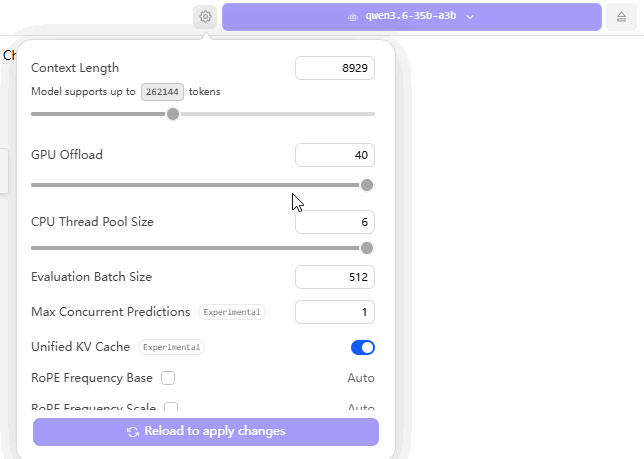The width and height of the screenshot is (644, 459).
Task: Check the RoPE Frequency Scale checkbox
Action: 171,407
